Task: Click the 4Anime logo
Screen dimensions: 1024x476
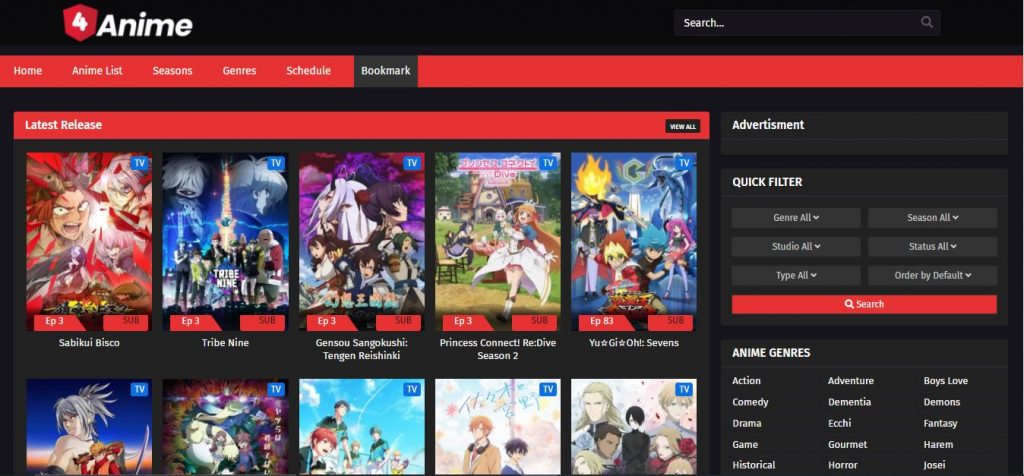Action: coord(128,23)
